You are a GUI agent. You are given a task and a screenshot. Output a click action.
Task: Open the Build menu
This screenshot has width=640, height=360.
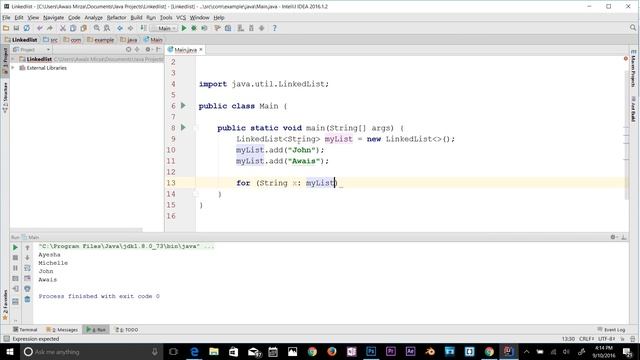136,18
